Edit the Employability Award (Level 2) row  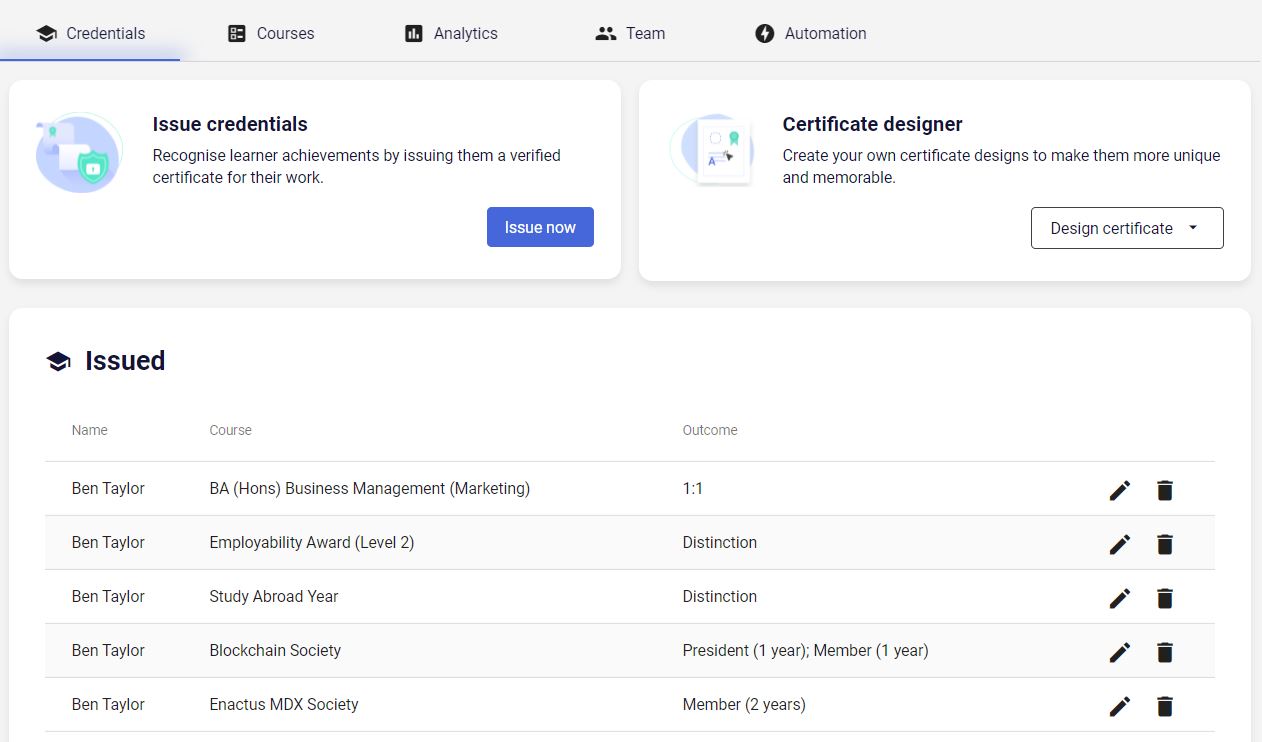click(x=1120, y=544)
